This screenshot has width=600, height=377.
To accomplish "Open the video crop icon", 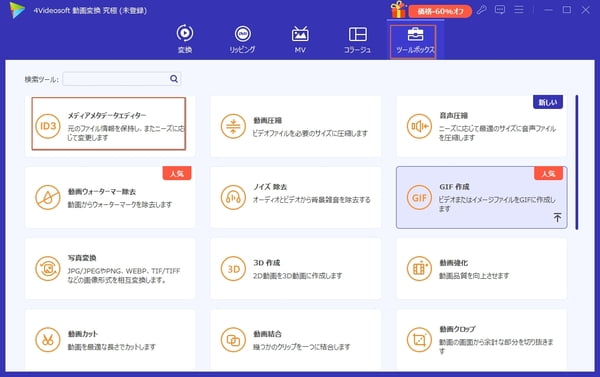I will (419, 340).
